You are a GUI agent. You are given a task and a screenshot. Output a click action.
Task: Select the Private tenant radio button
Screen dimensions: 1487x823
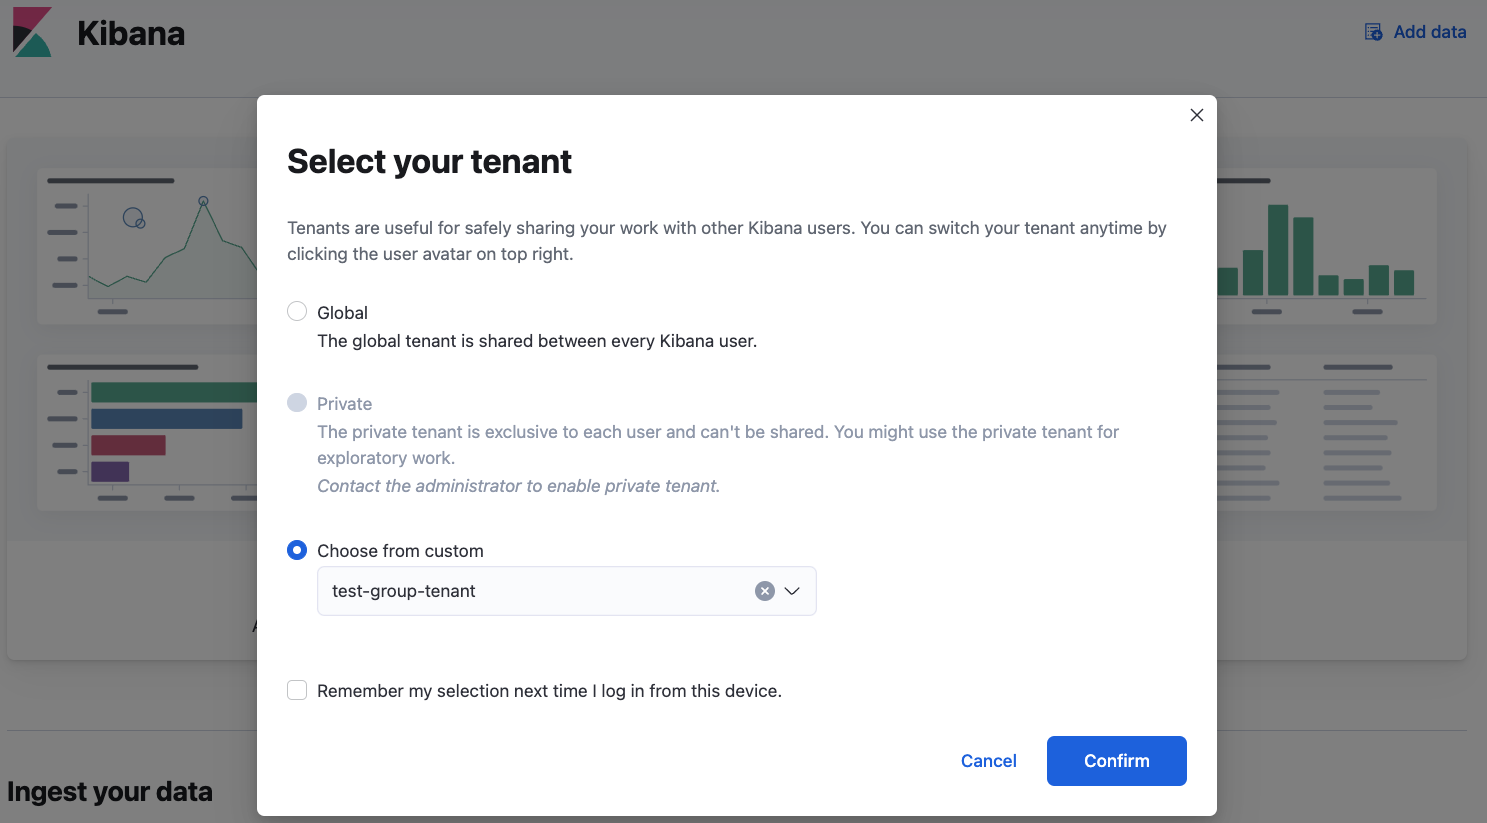tap(296, 403)
